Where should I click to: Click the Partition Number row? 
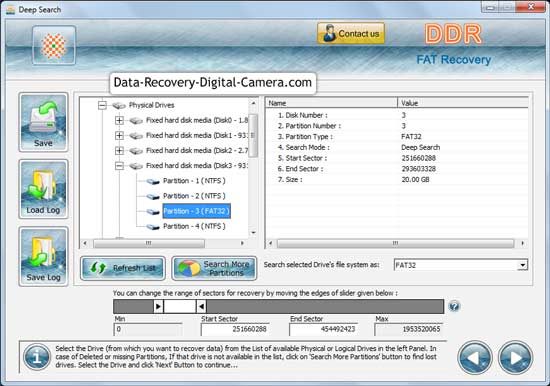click(397, 126)
